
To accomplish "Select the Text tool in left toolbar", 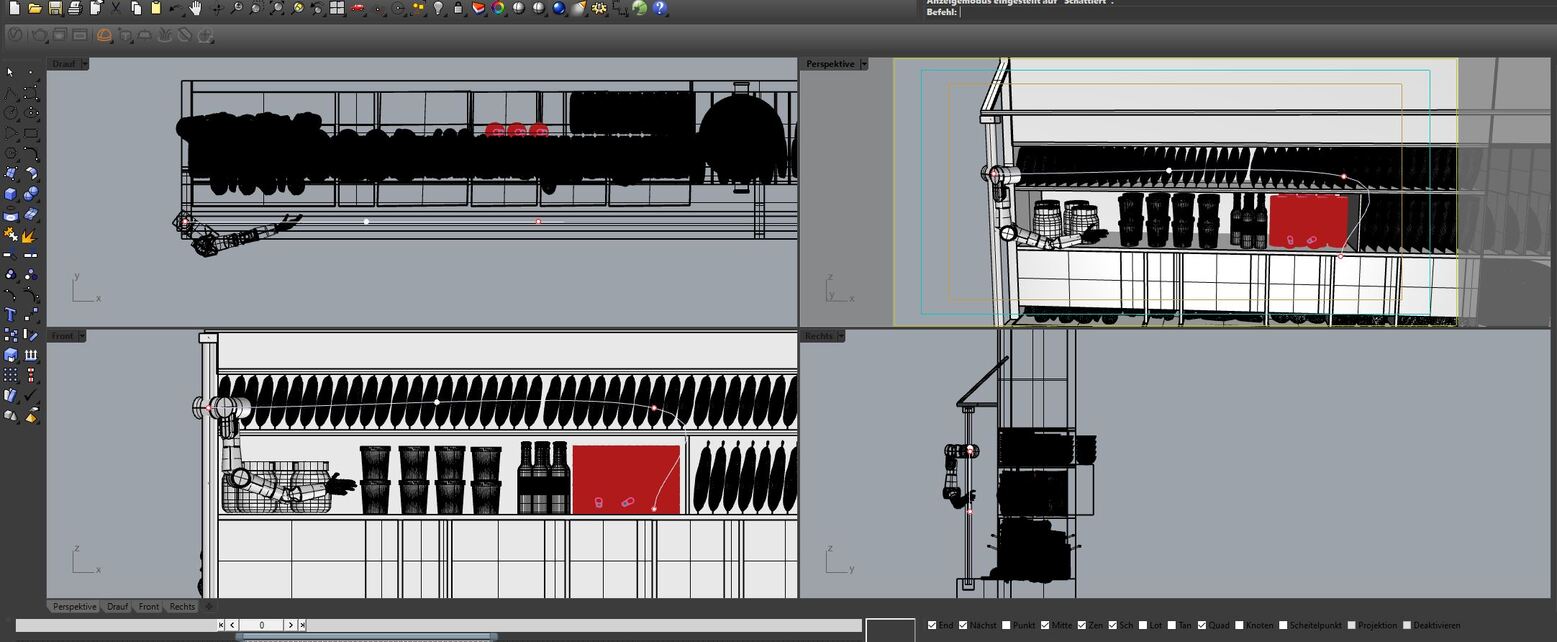I will [11, 315].
